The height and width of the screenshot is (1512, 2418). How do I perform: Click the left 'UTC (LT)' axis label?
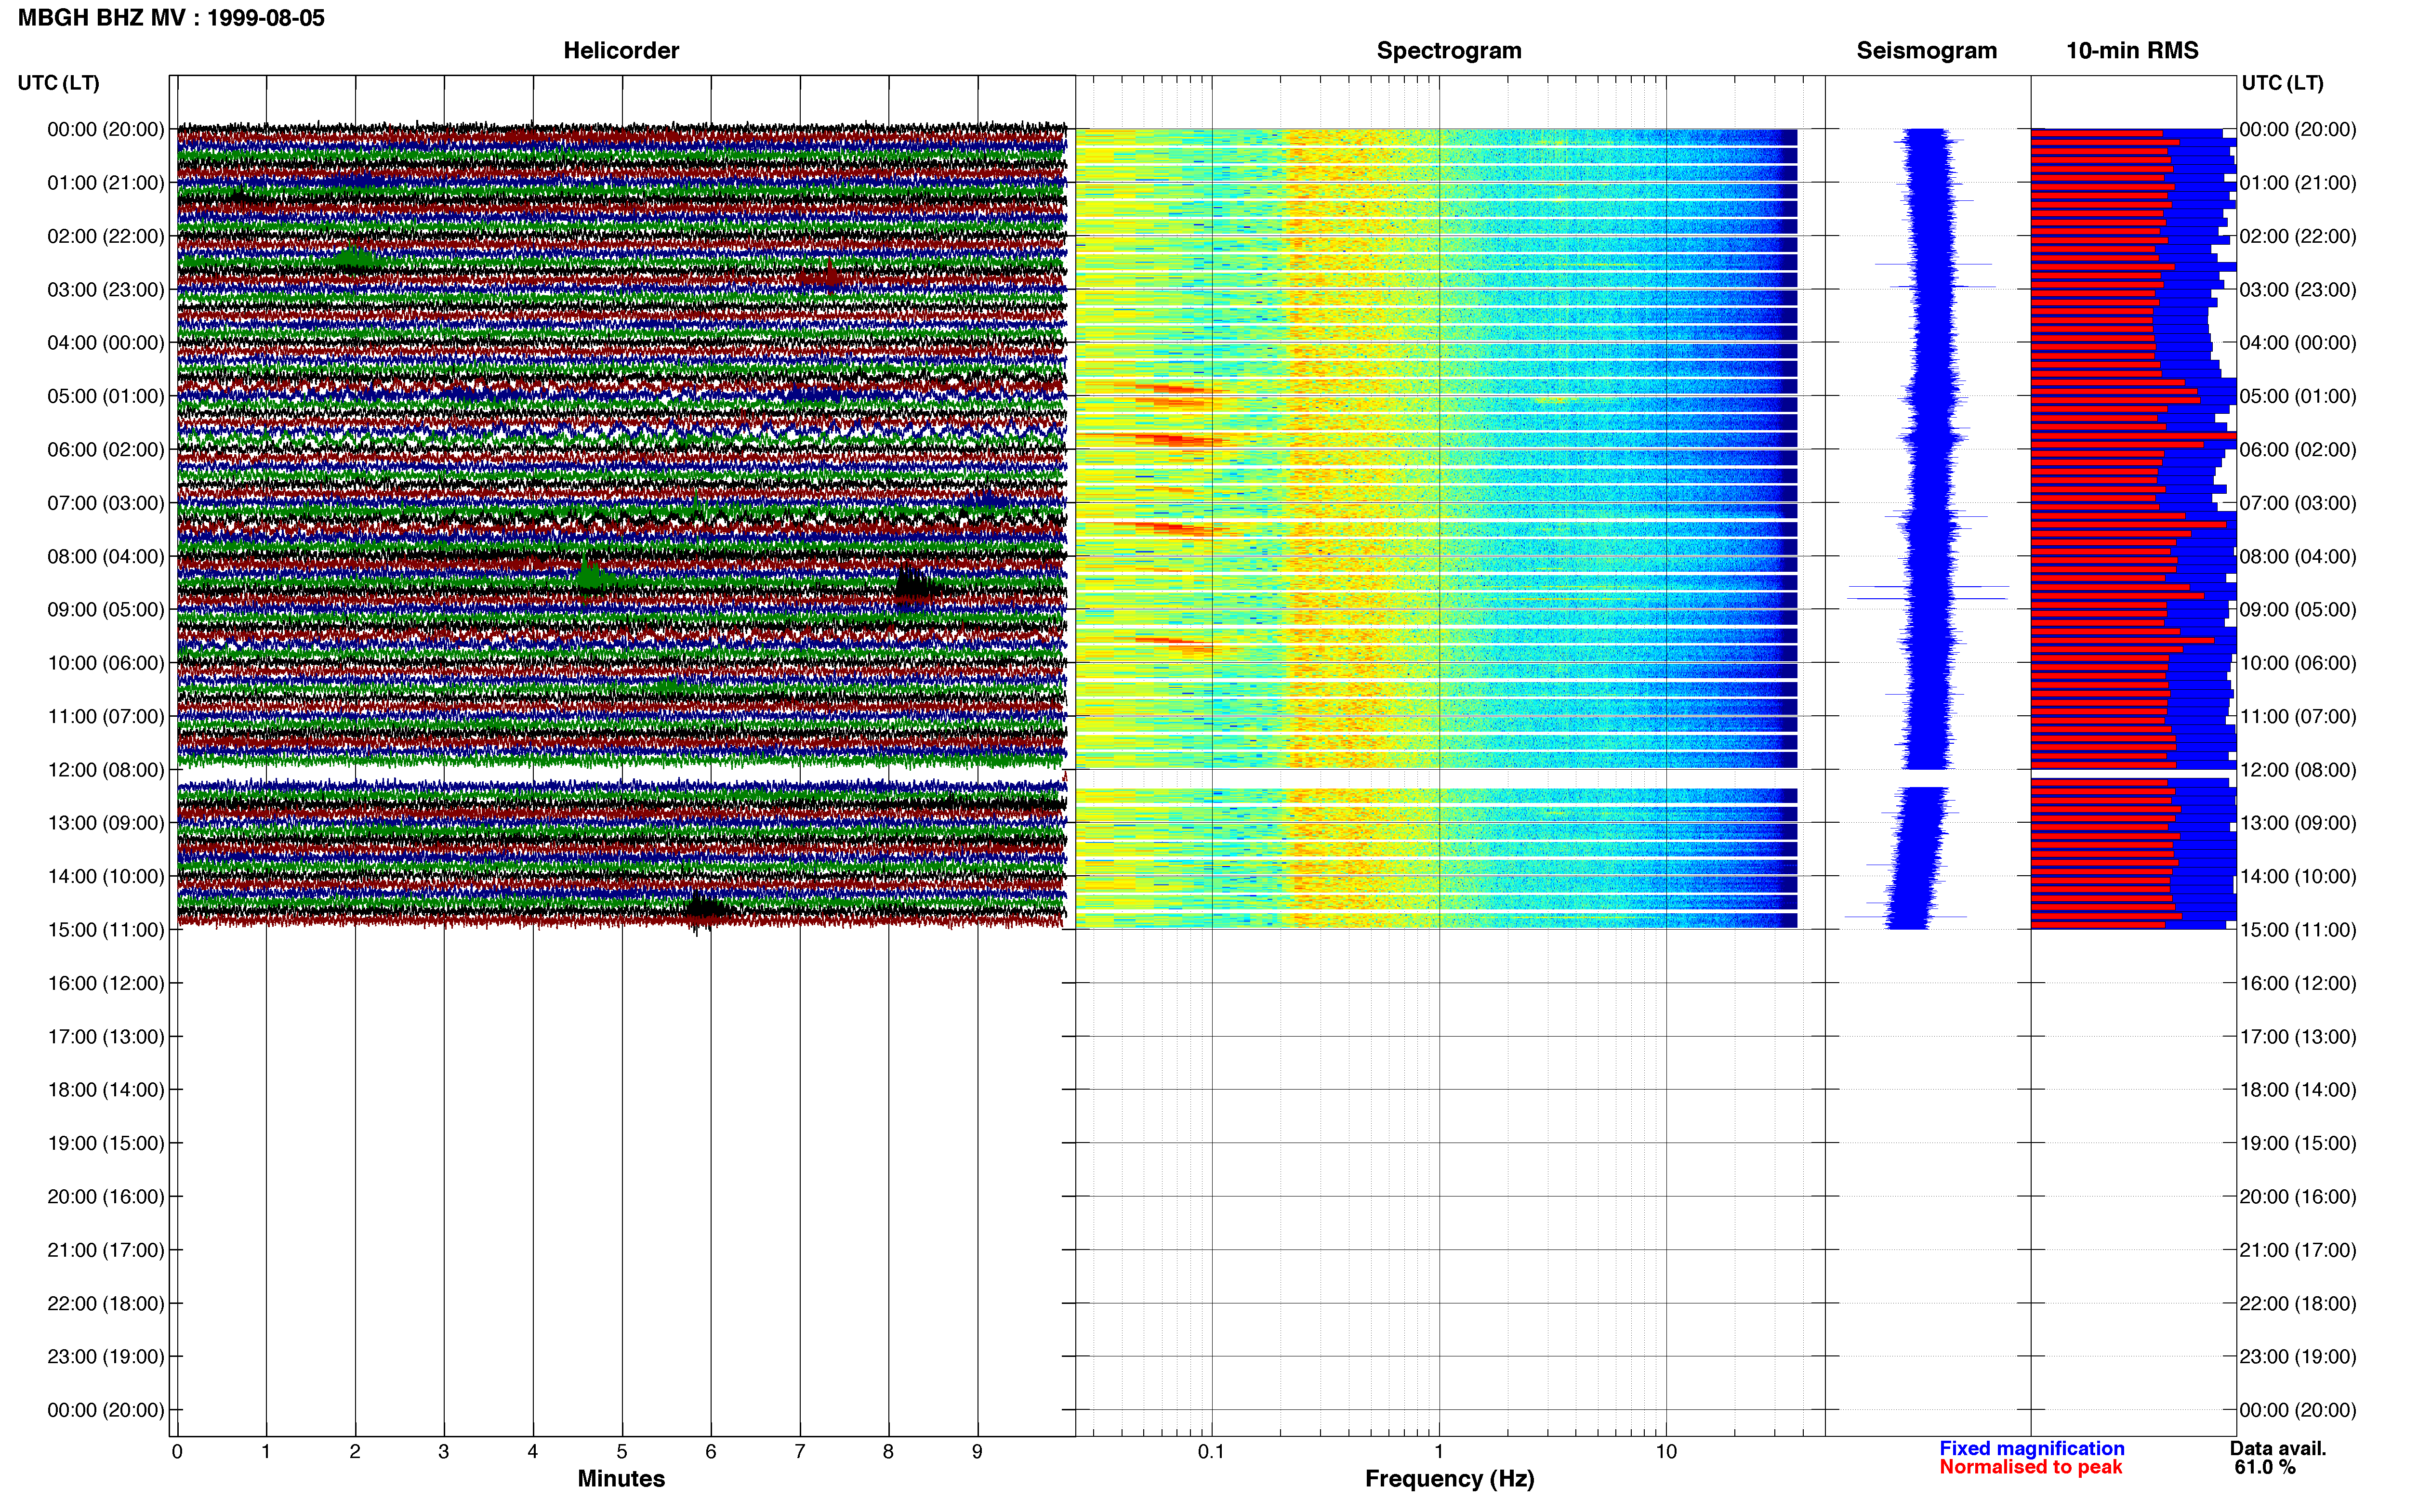click(59, 83)
